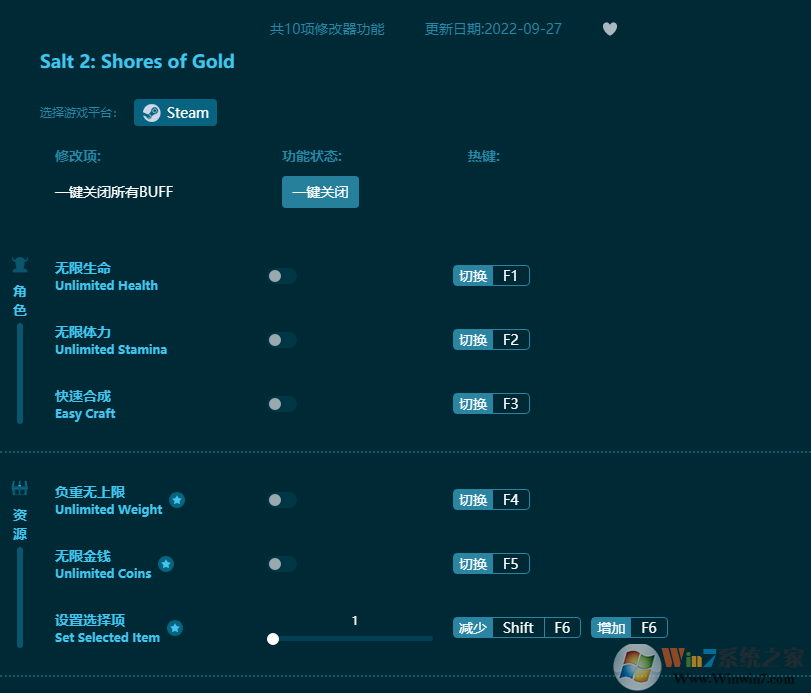Click the F4 hotkey for Unlimited Weight

[491, 500]
